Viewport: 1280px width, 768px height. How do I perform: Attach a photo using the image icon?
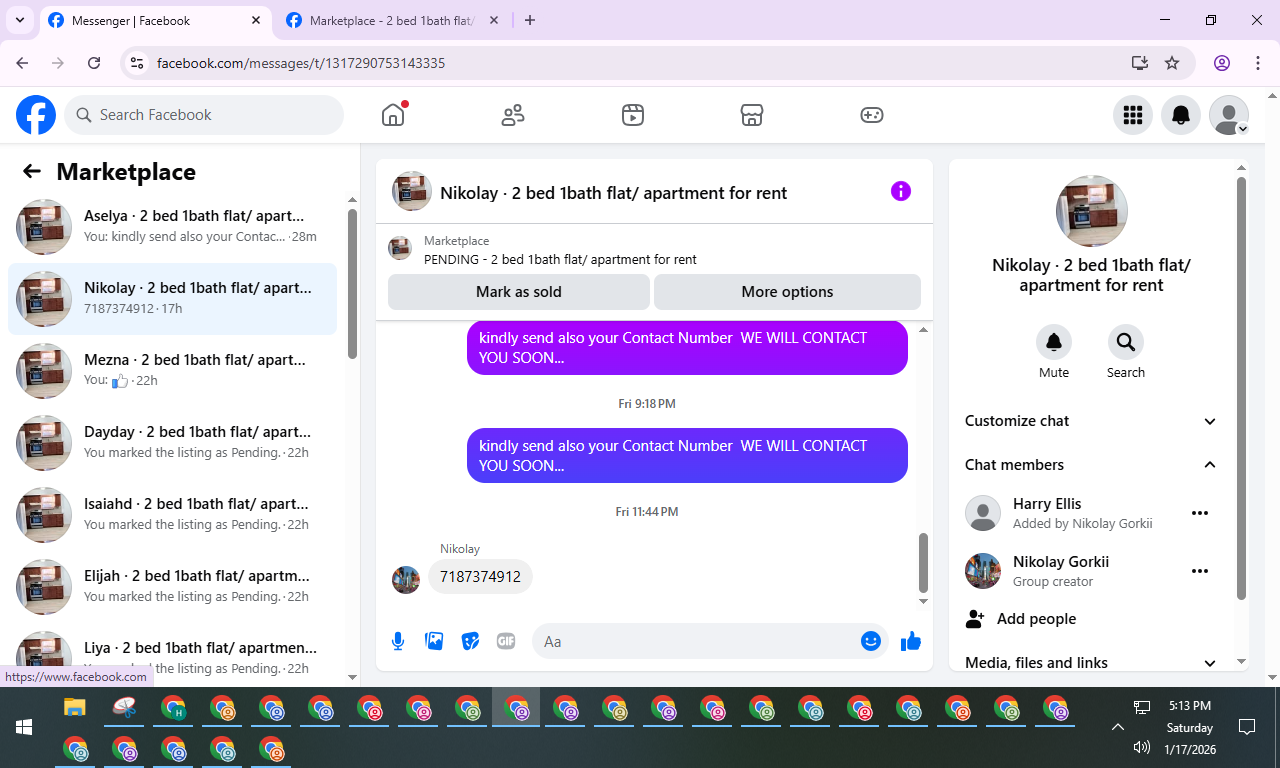coord(434,641)
